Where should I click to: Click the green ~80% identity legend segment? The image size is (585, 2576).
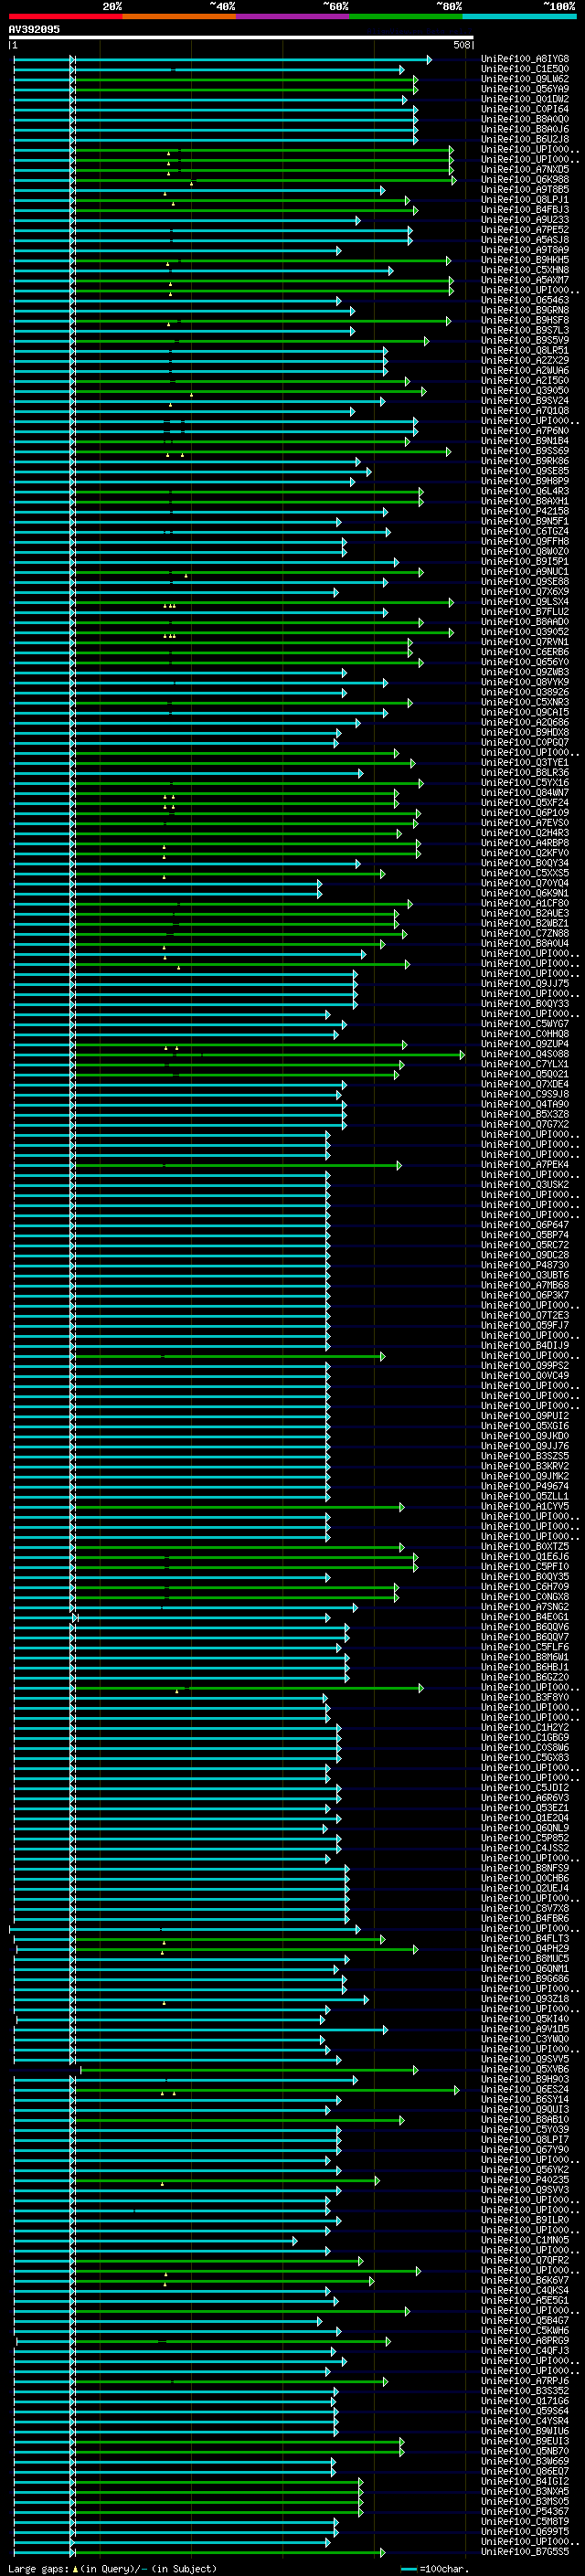tap(406, 16)
